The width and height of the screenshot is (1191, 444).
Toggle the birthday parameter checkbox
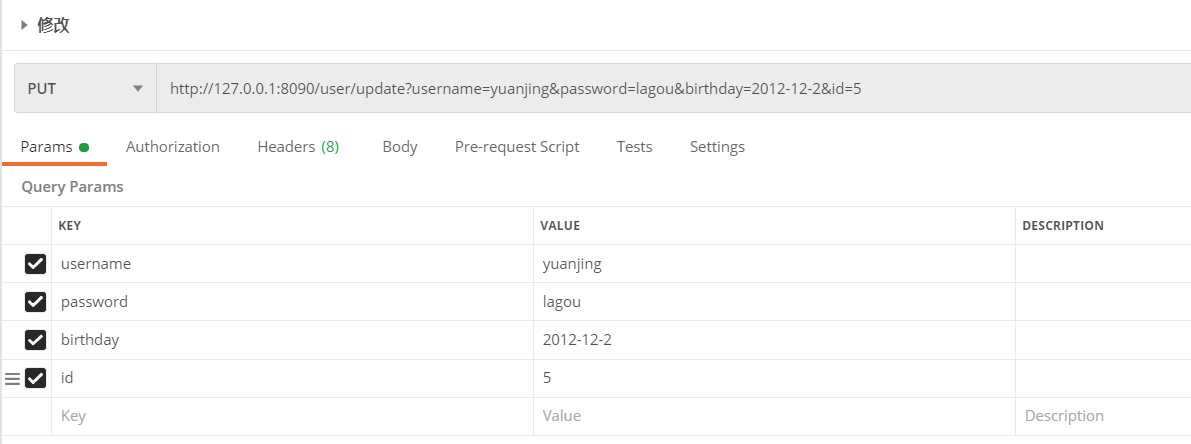(x=35, y=340)
